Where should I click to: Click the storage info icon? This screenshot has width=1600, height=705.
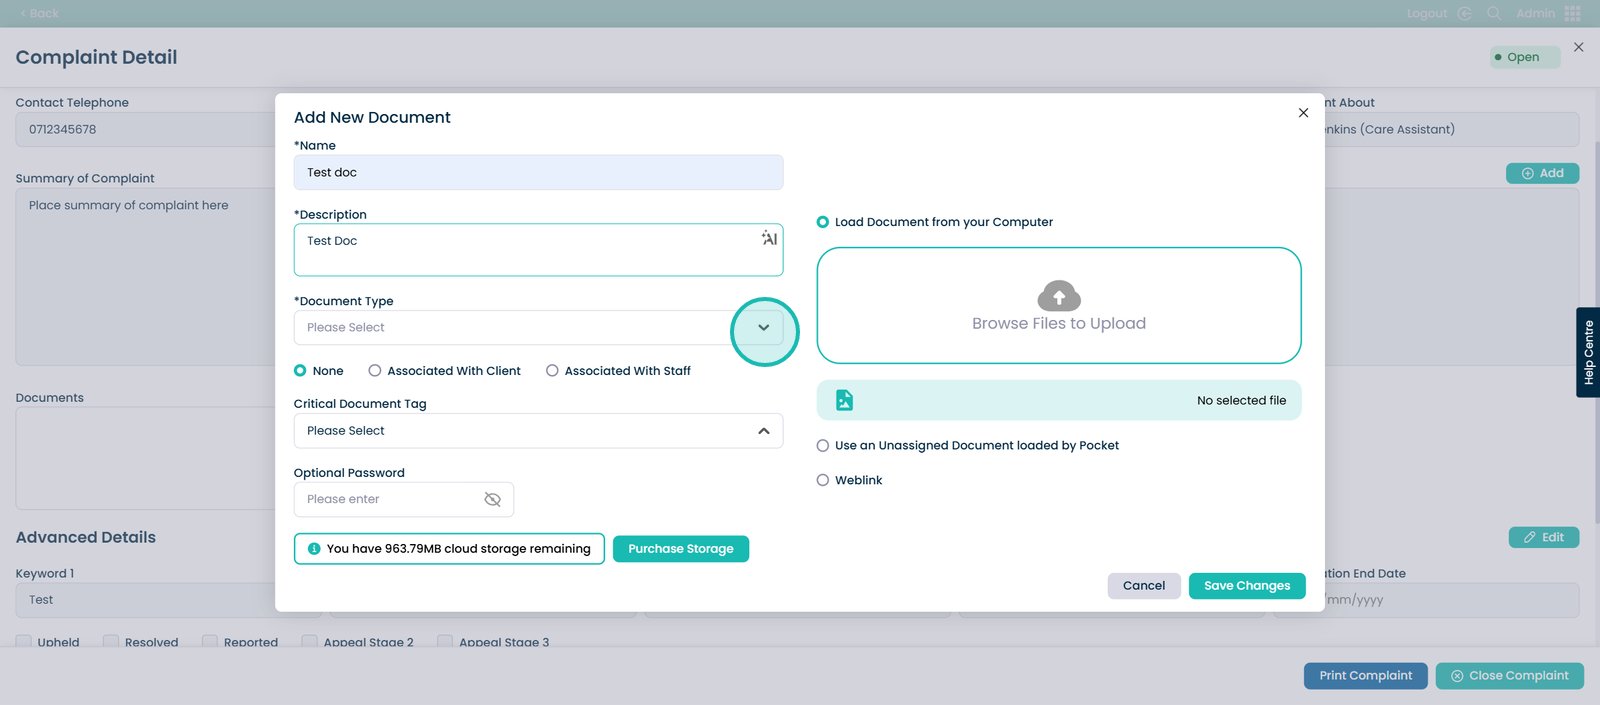pos(314,549)
